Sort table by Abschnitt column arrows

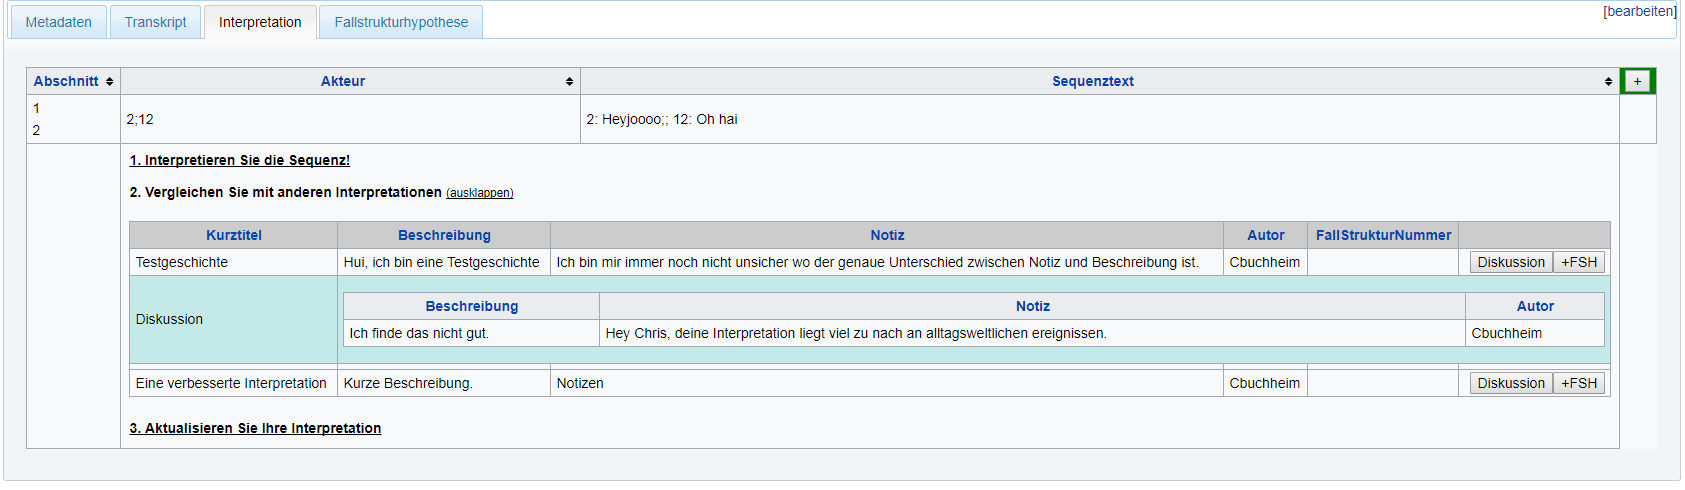(109, 82)
